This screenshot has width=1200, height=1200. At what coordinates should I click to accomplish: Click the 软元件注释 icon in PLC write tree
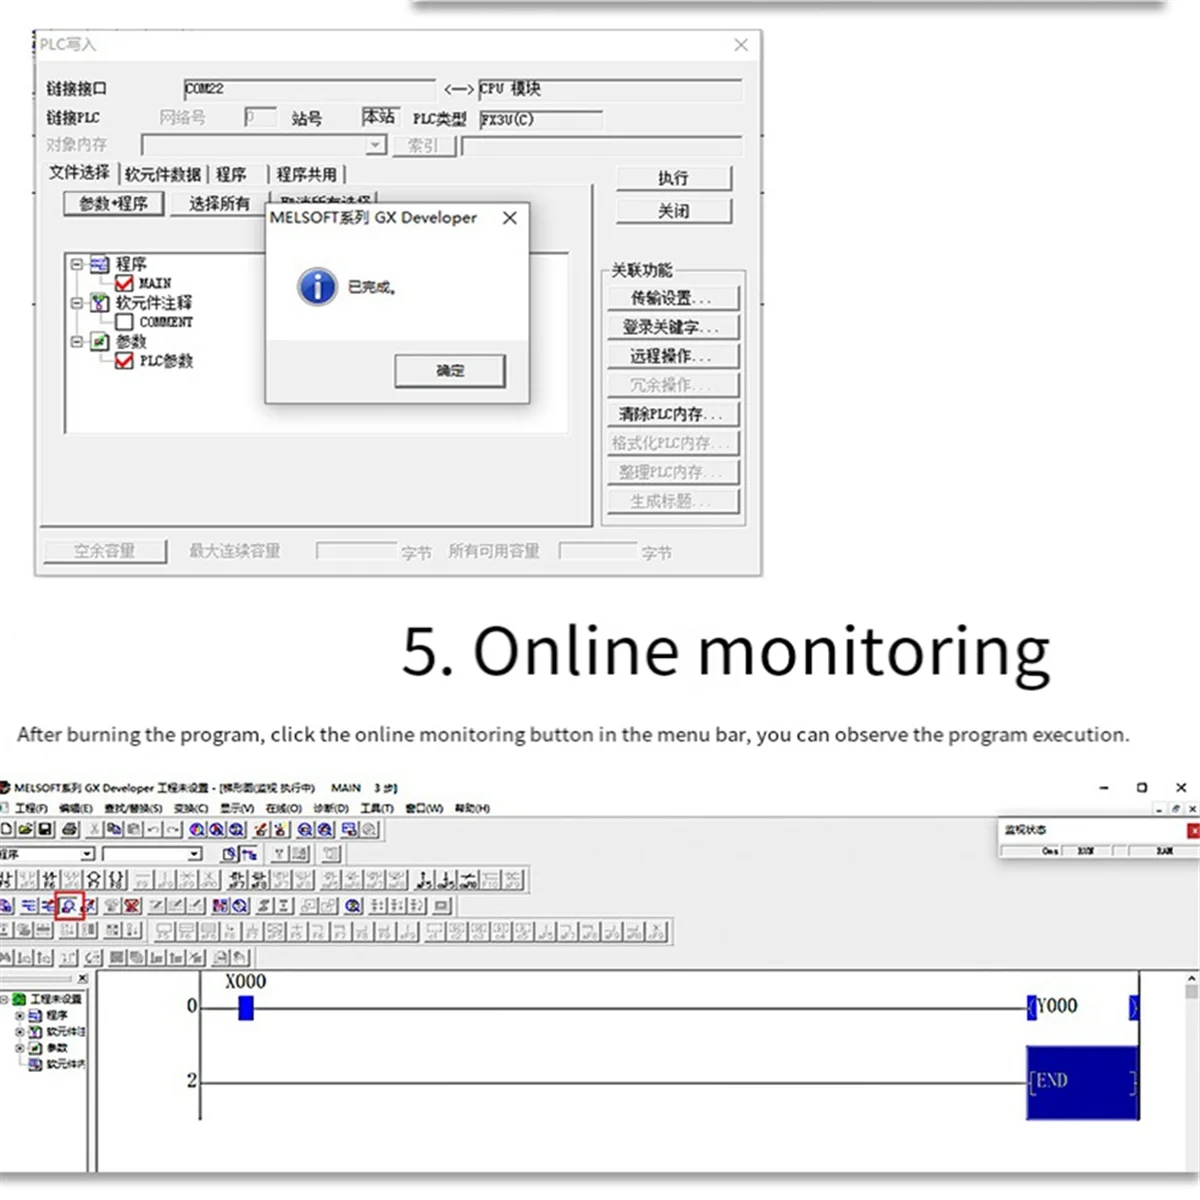click(x=99, y=303)
